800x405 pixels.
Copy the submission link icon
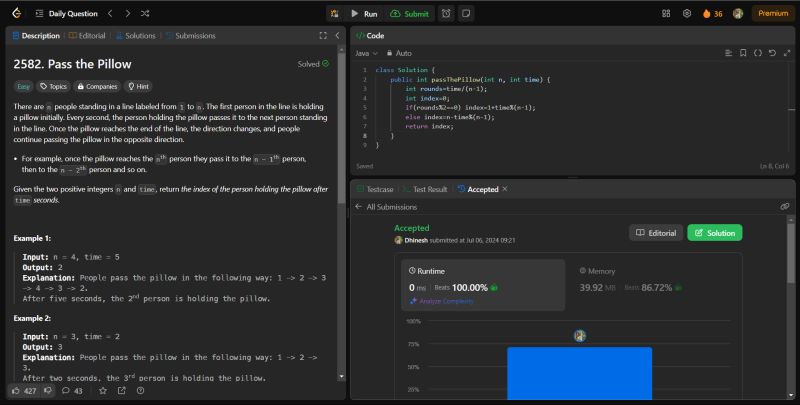point(785,206)
